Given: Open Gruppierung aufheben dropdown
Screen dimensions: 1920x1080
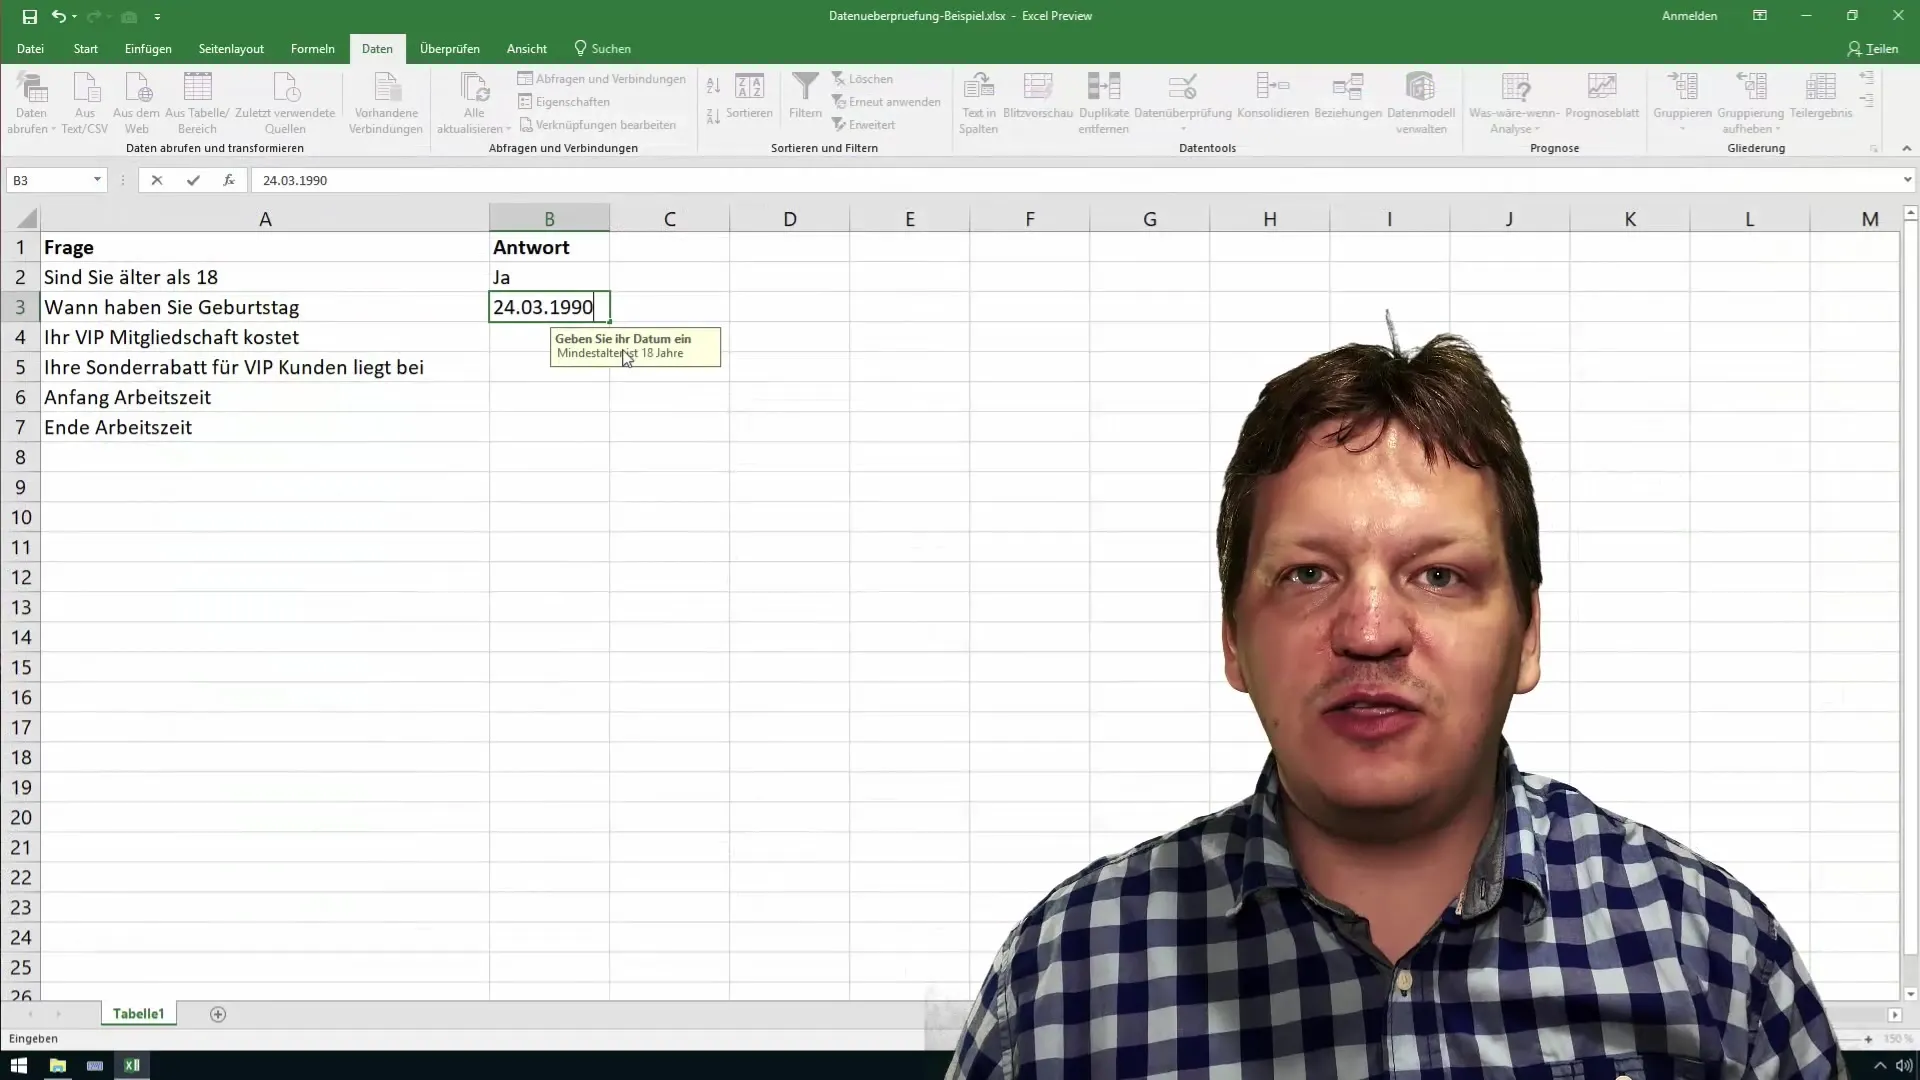Looking at the screenshot, I should 1750,104.
